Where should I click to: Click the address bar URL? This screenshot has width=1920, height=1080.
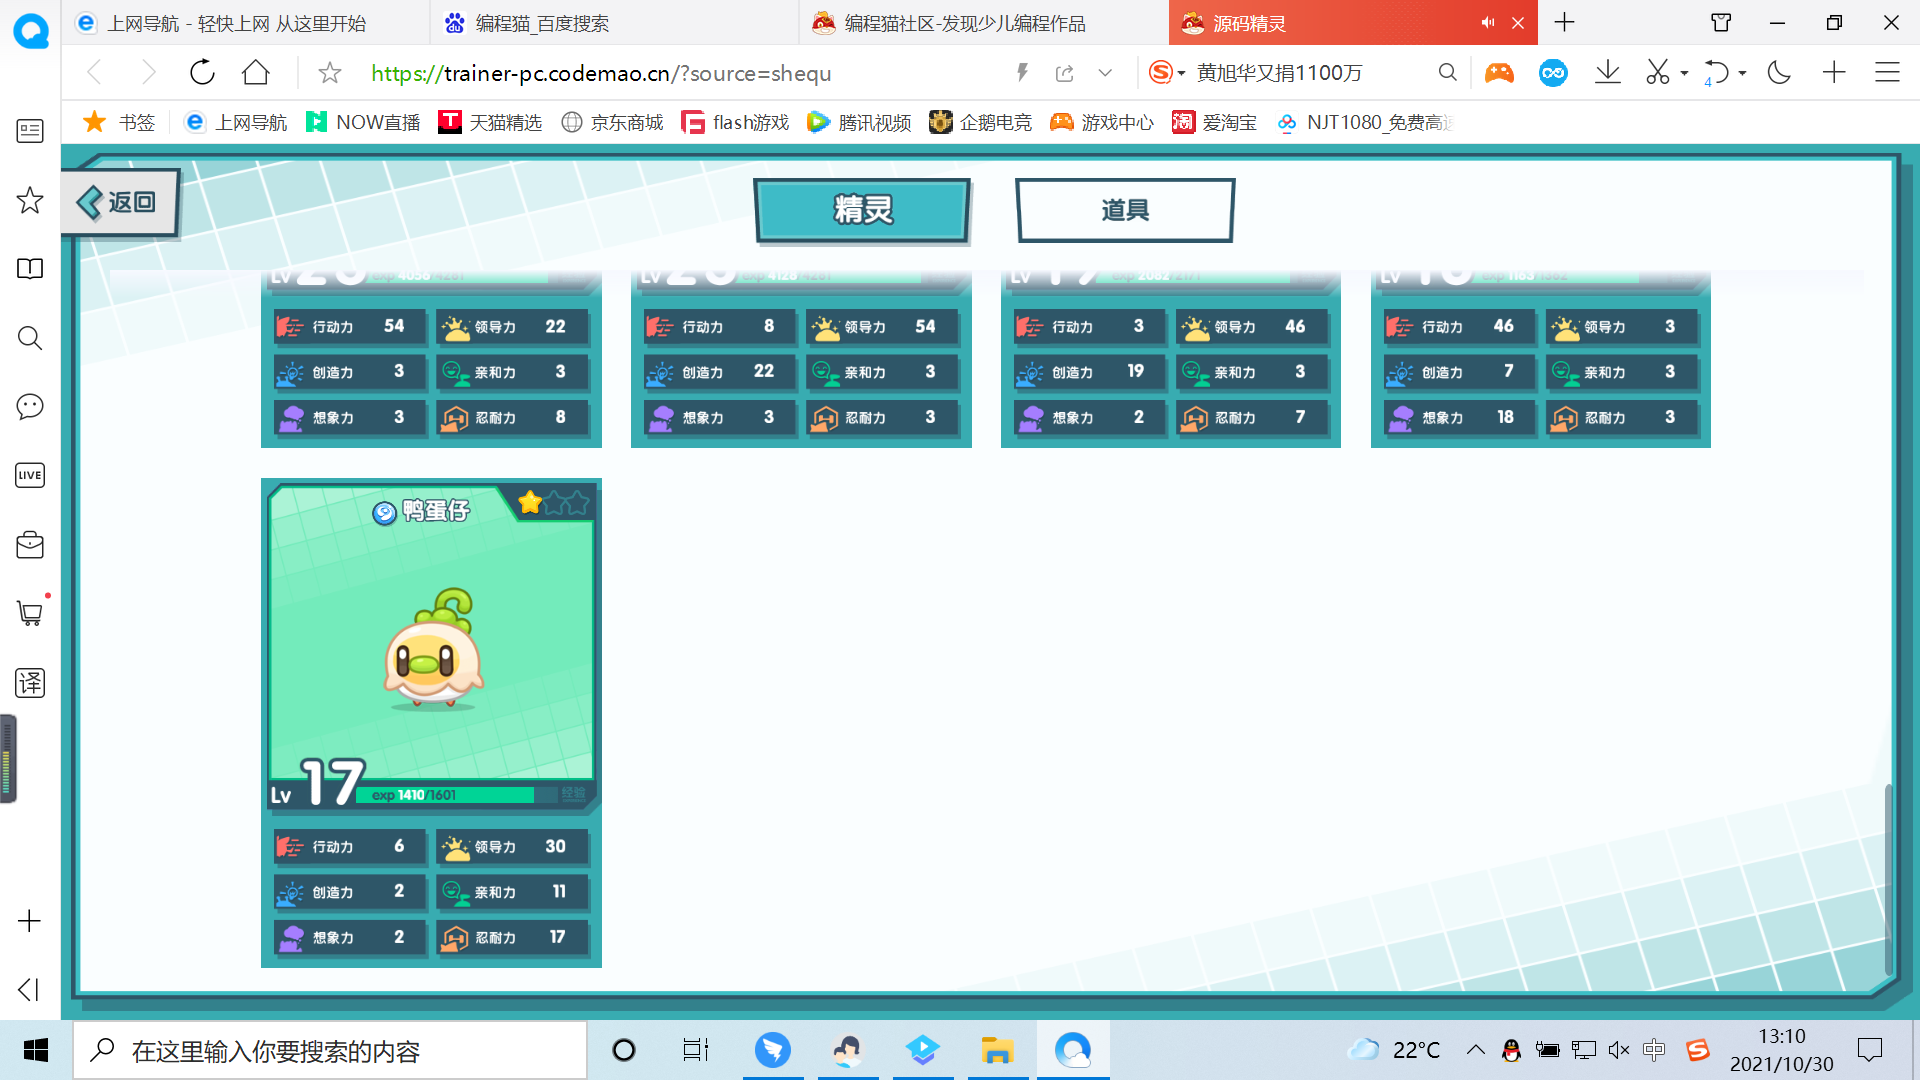pyautogui.click(x=601, y=73)
